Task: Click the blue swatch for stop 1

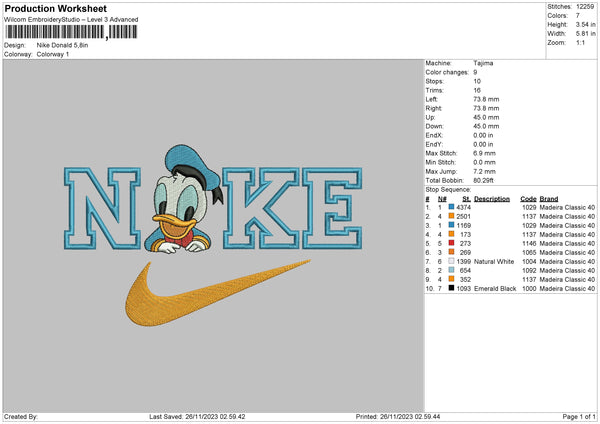Action: pos(452,206)
